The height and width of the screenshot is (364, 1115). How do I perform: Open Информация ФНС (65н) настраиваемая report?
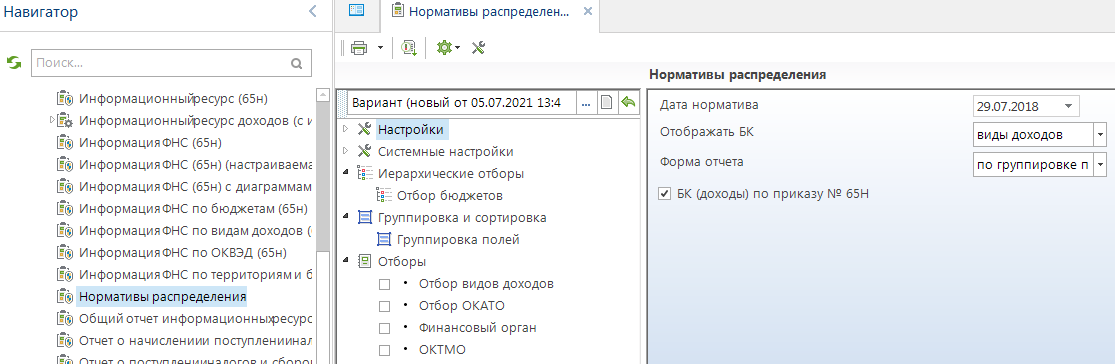tap(196, 164)
